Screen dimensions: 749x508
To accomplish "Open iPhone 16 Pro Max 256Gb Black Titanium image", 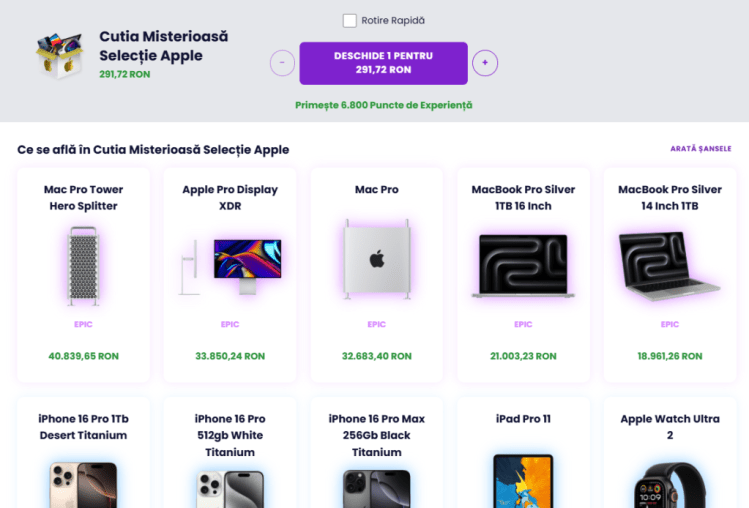I will [x=377, y=488].
